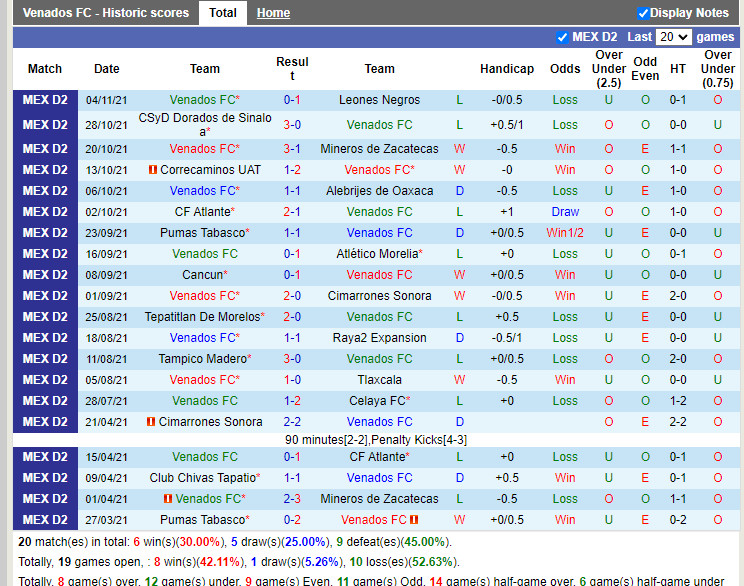Click red card icon next to Cimarrones Sonora
The height and width of the screenshot is (586, 744).
click(x=151, y=422)
